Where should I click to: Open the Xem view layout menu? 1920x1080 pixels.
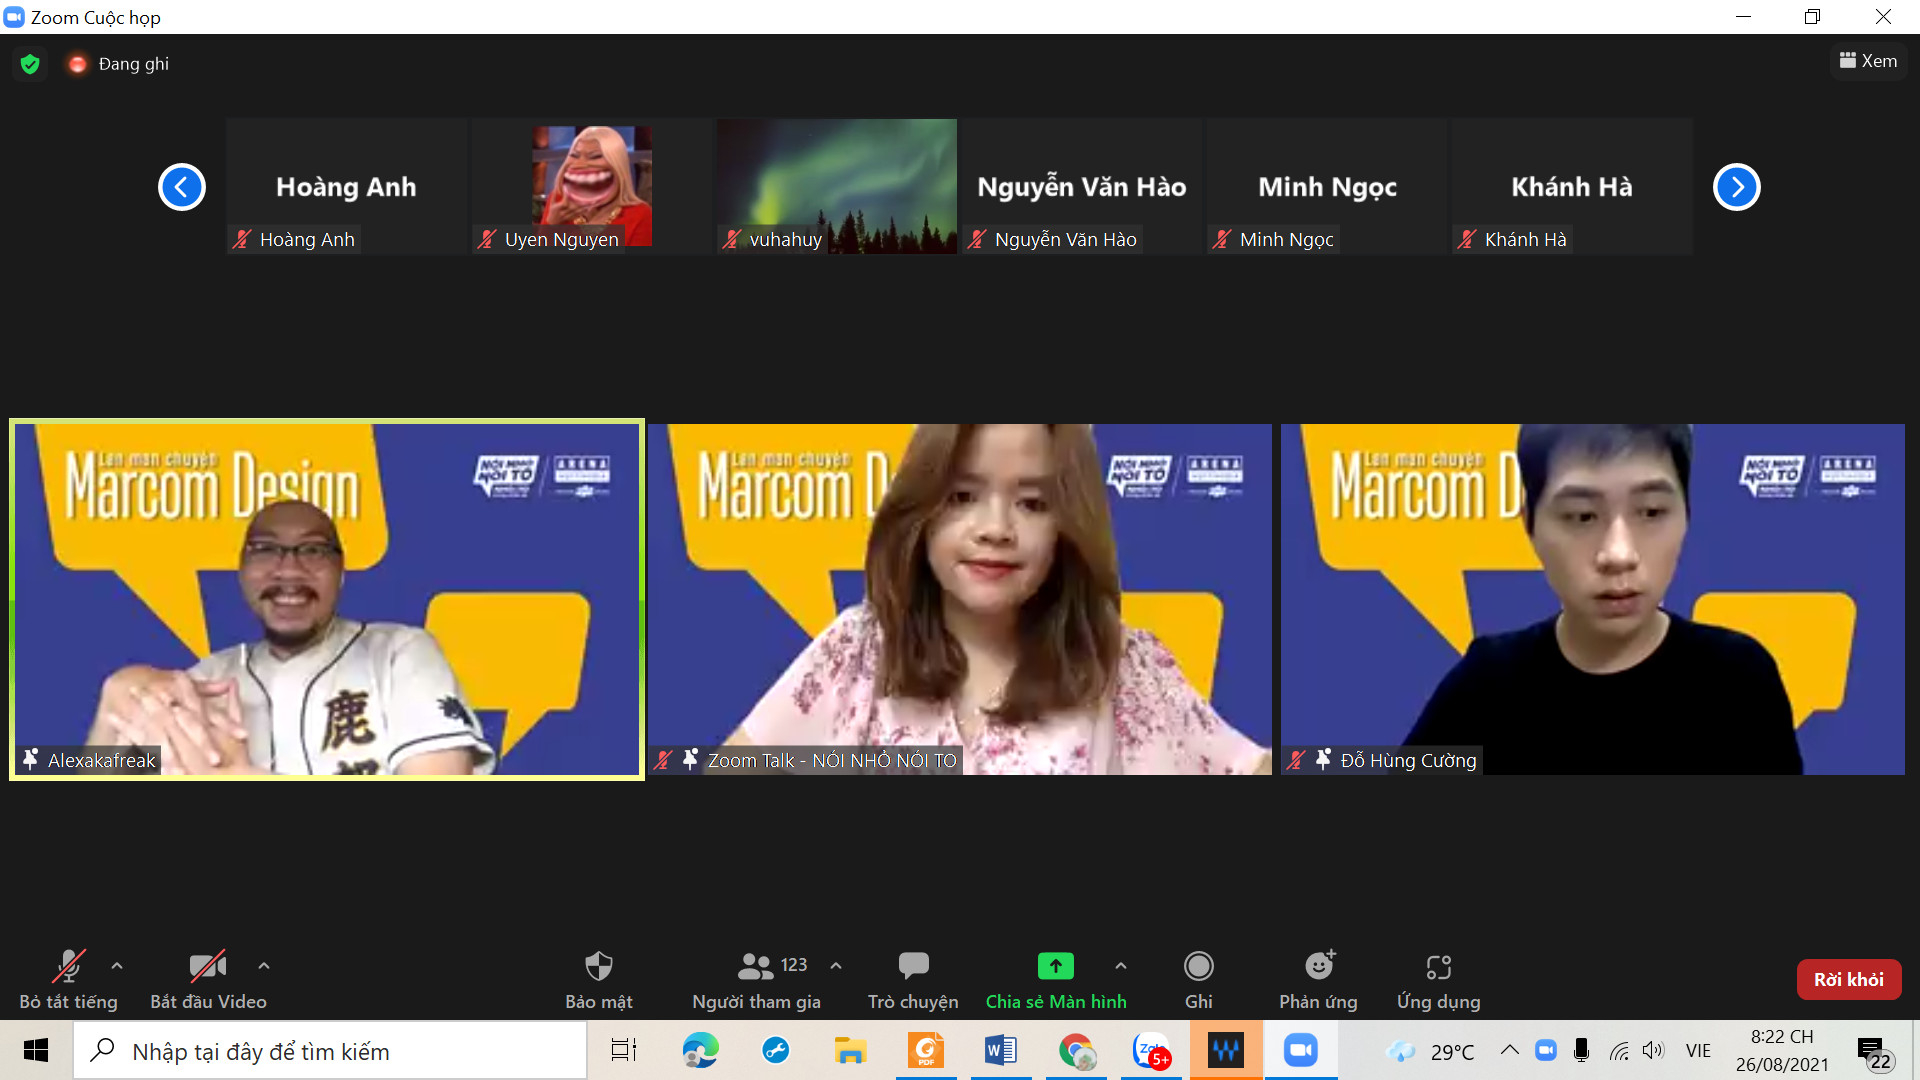pos(1868,61)
